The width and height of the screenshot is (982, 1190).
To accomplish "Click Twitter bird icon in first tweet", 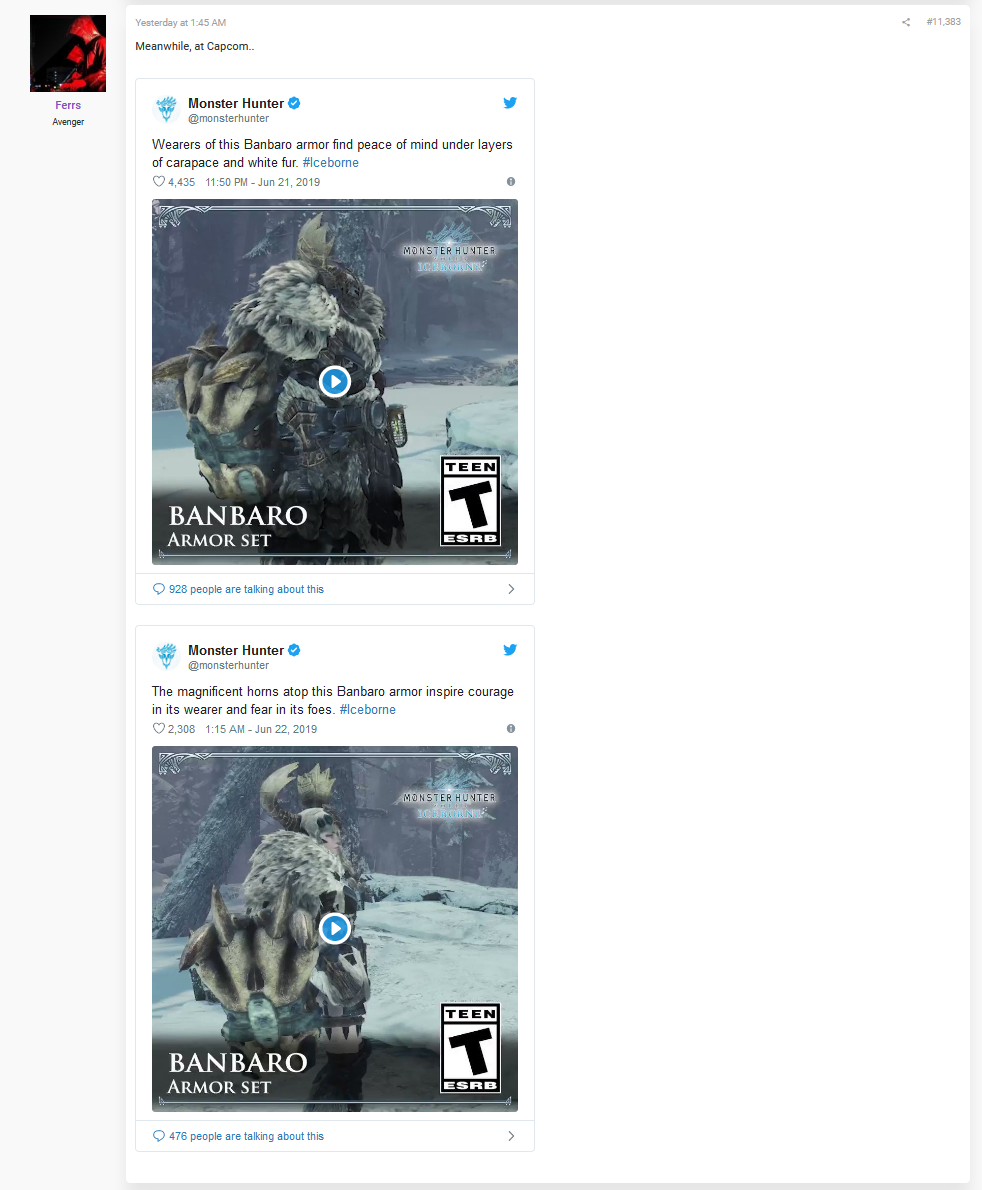I will click(x=510, y=102).
